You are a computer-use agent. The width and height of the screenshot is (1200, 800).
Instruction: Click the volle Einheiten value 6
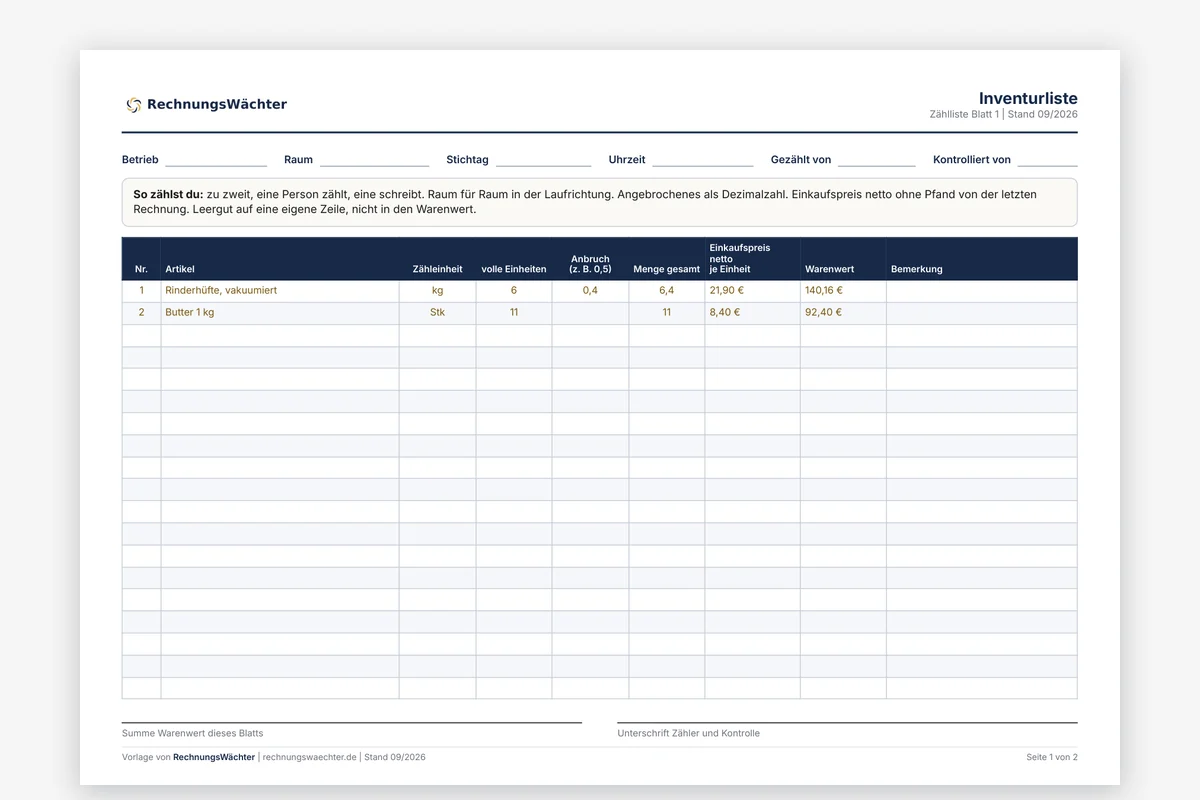click(514, 290)
